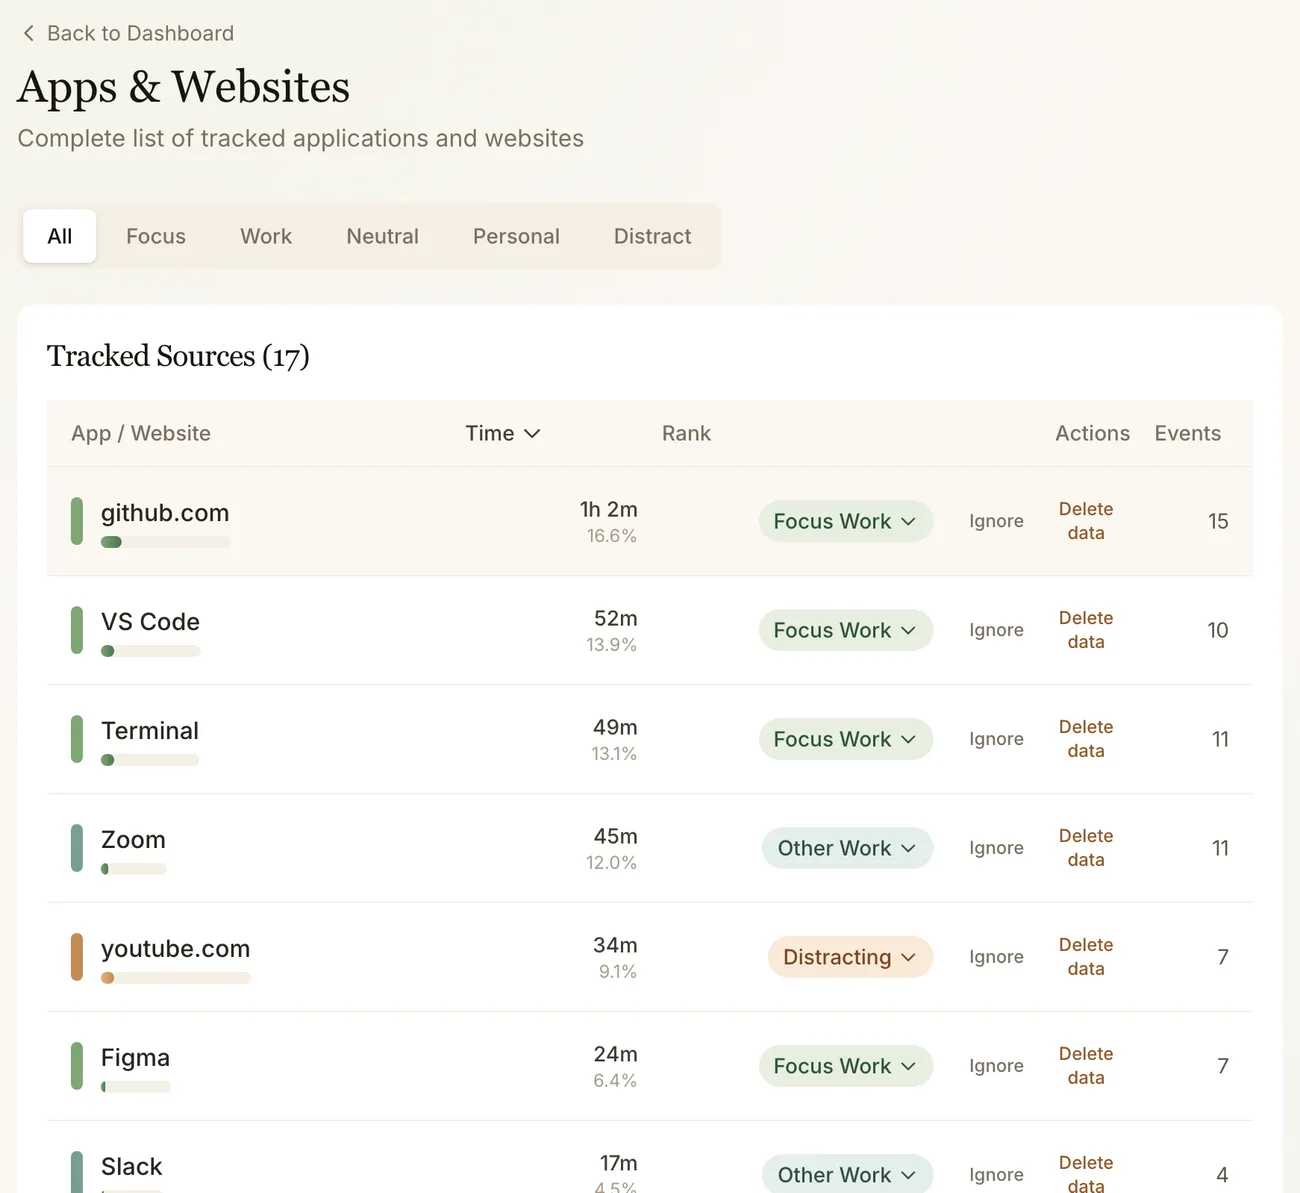Delete data for youtube.com

(x=1086, y=957)
